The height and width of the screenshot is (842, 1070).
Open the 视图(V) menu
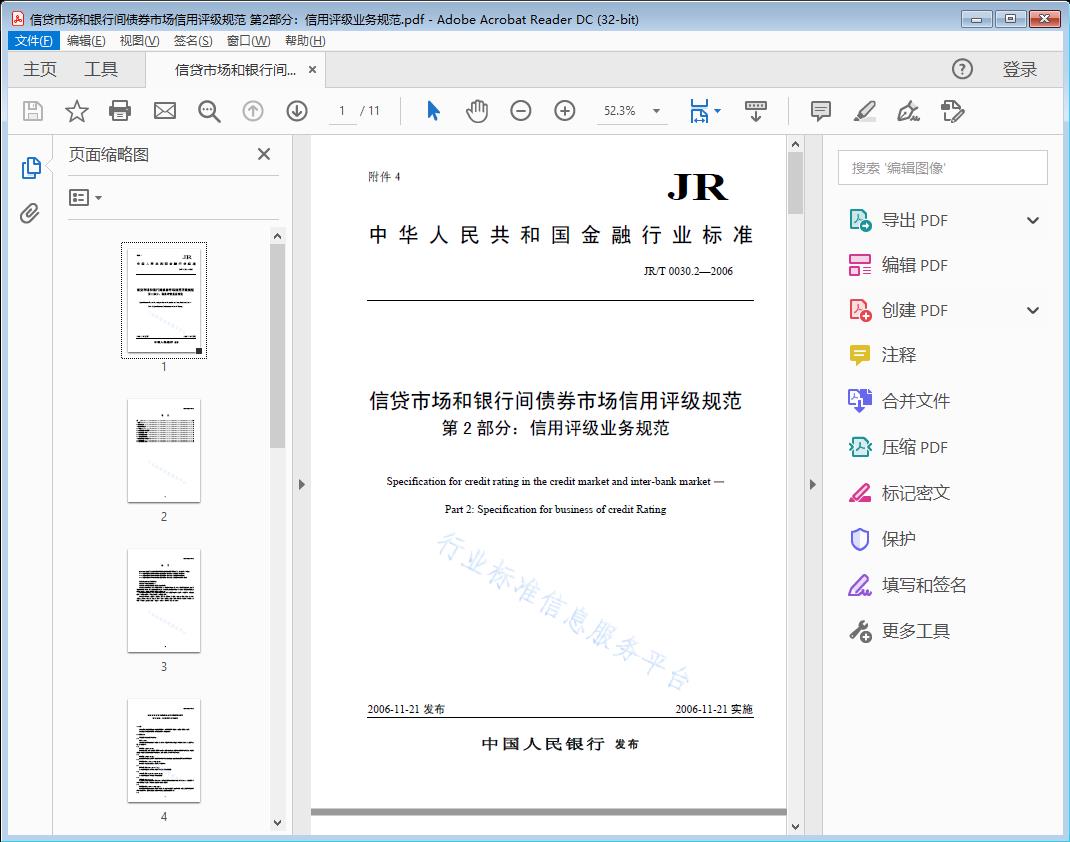point(139,41)
